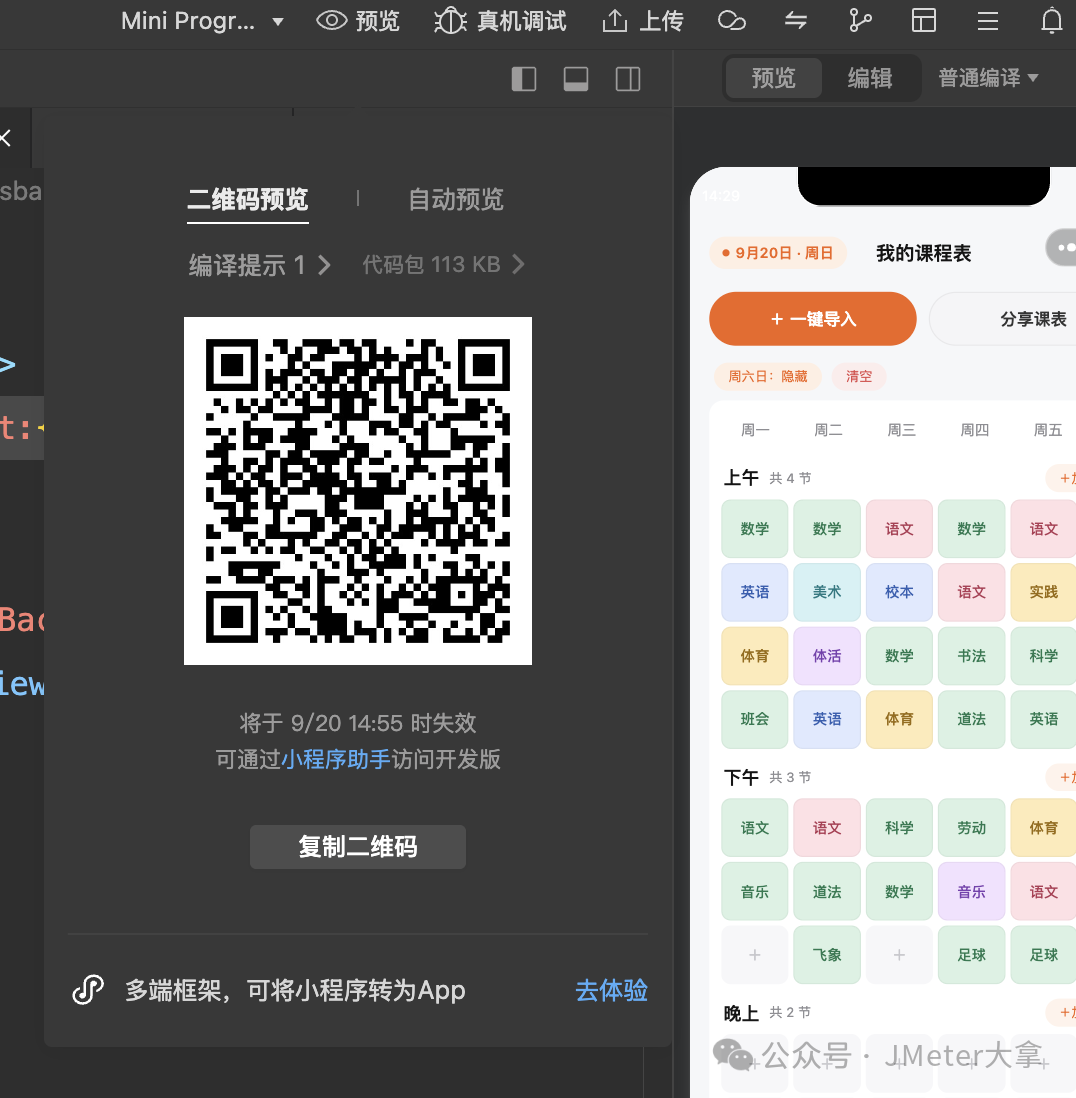Select the 周三 column header
1076x1098 pixels.
(901, 430)
